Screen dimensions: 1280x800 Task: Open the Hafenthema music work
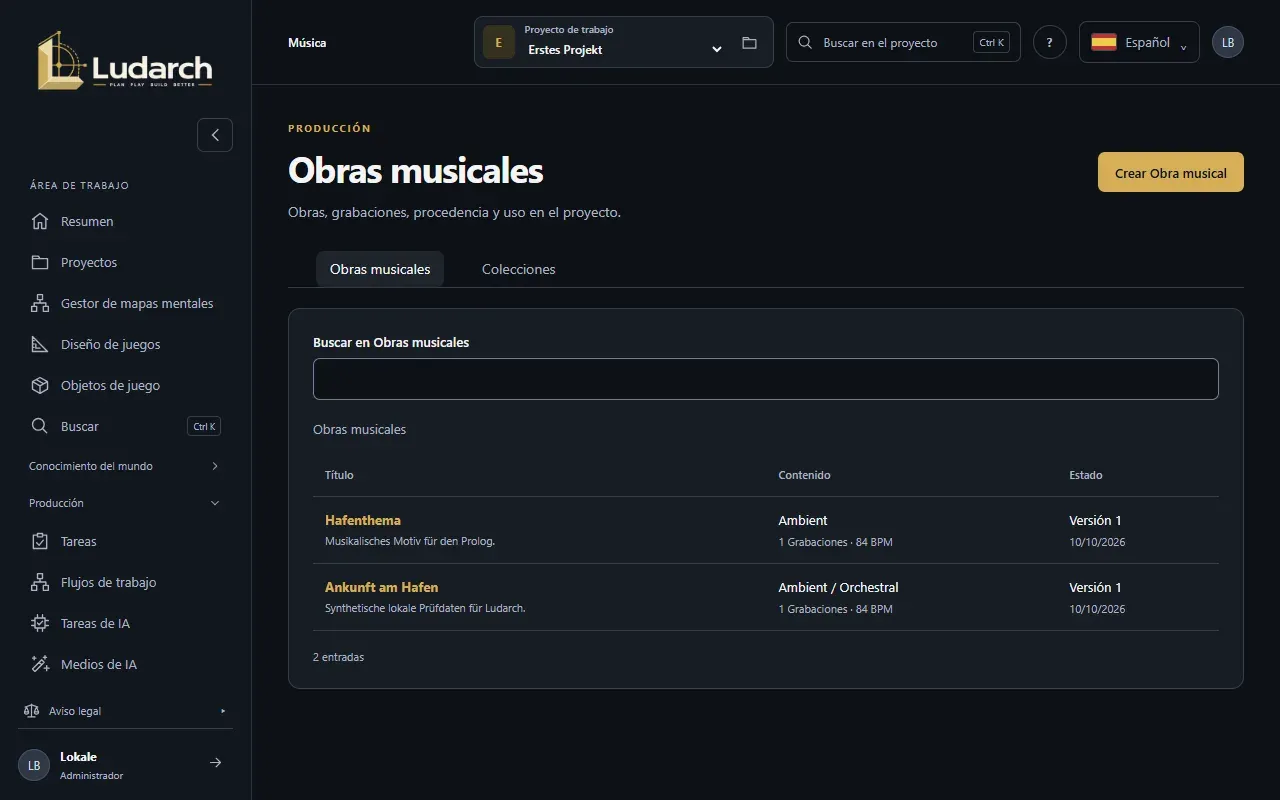(x=363, y=520)
